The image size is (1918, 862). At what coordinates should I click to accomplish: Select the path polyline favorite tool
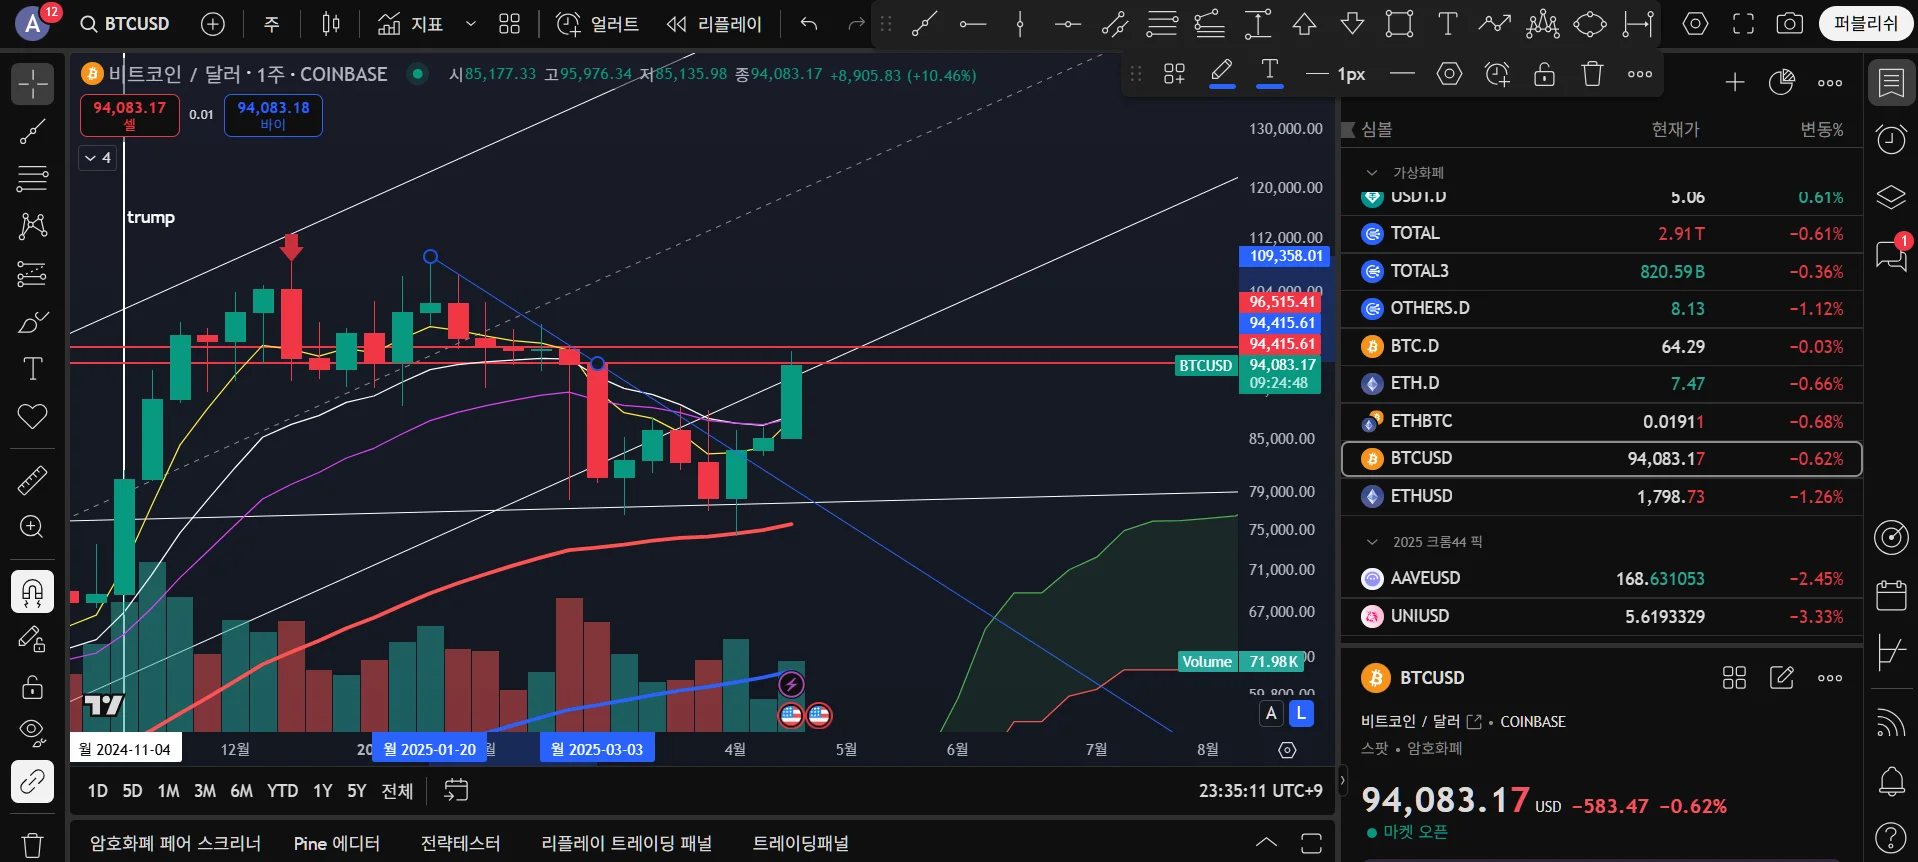tap(1495, 24)
